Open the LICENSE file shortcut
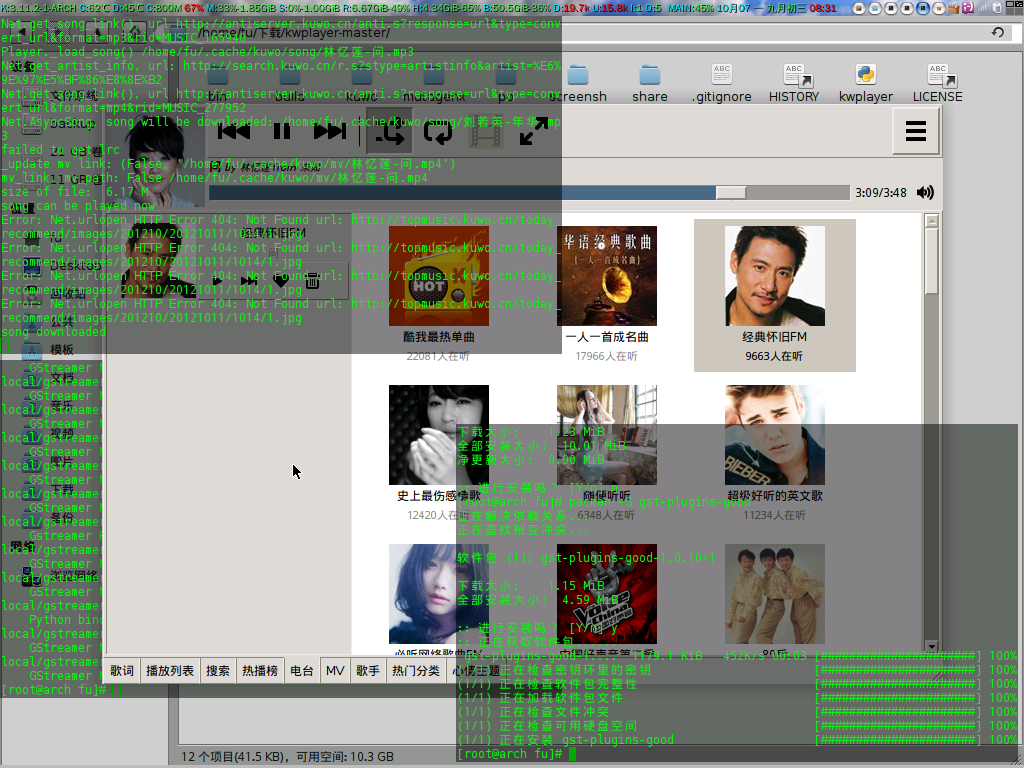Viewport: 1024px width, 768px height. pyautogui.click(x=938, y=84)
